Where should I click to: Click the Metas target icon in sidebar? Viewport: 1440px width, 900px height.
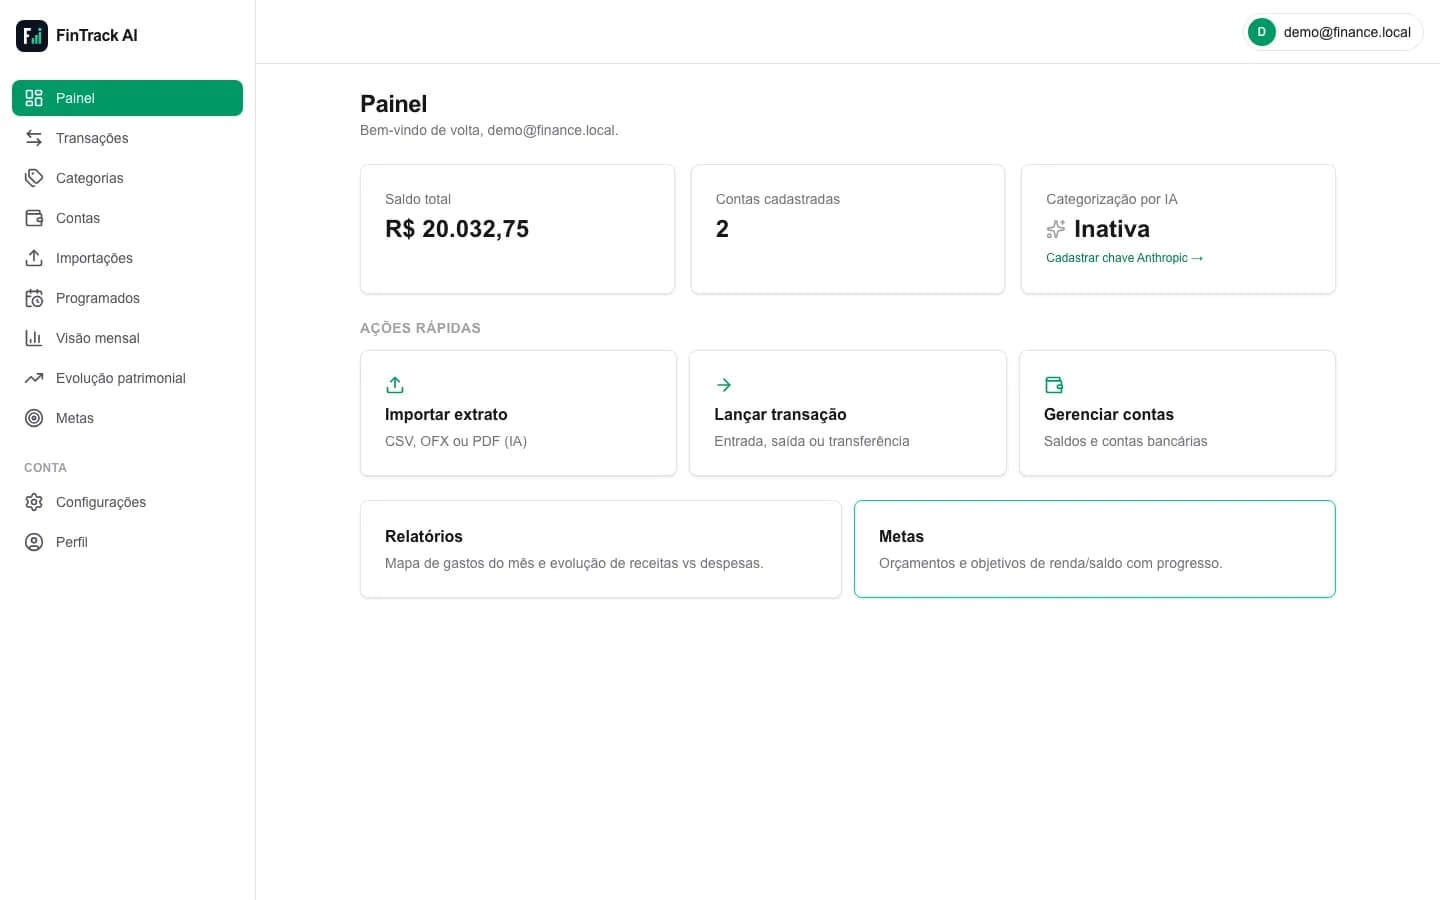[34, 418]
